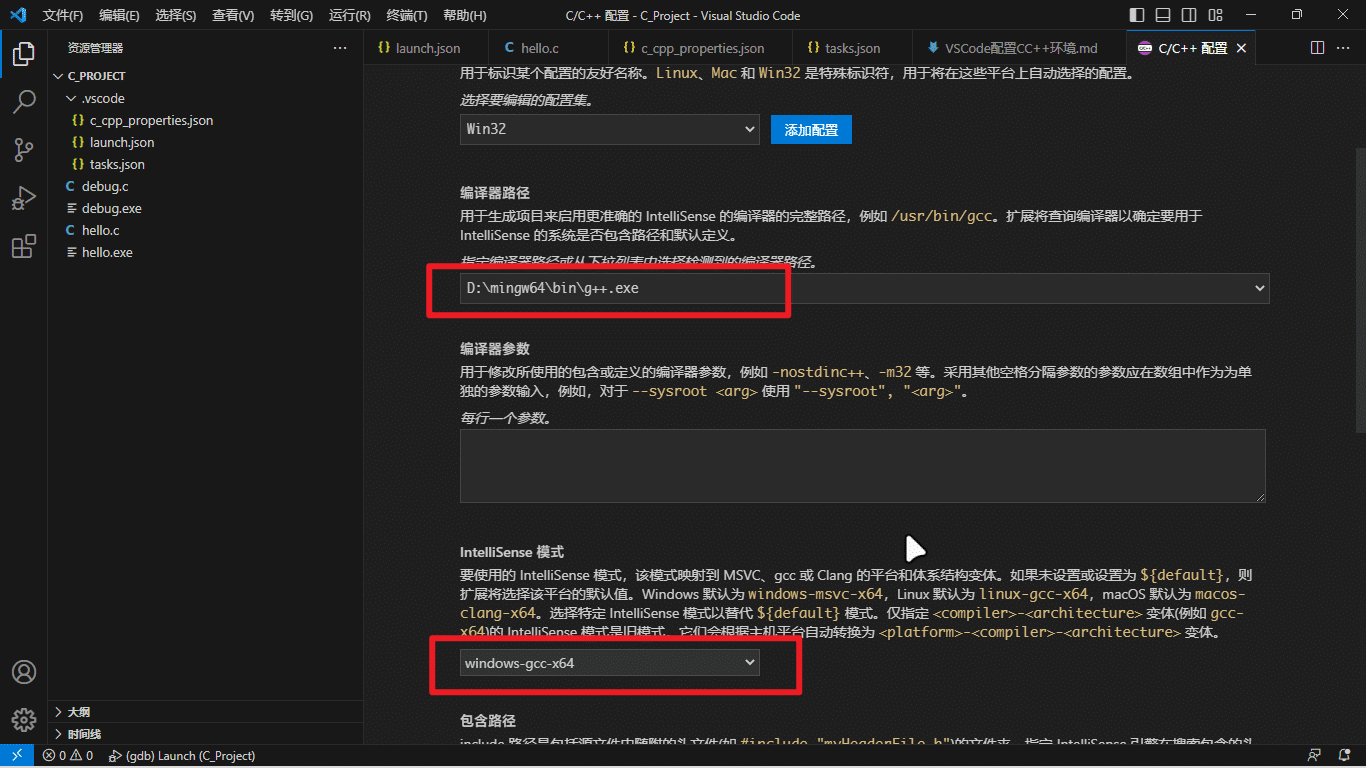
Task: Open the Accounts icon in activity bar
Action: [24, 672]
